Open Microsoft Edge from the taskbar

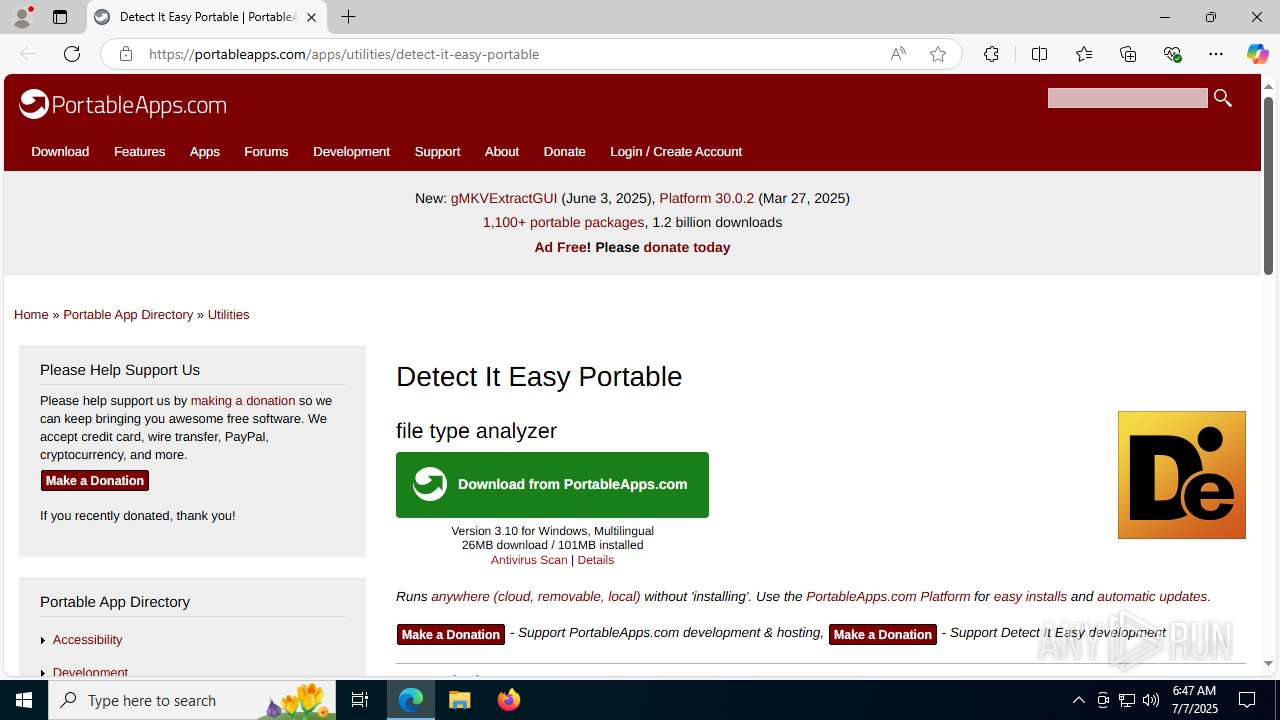(411, 700)
